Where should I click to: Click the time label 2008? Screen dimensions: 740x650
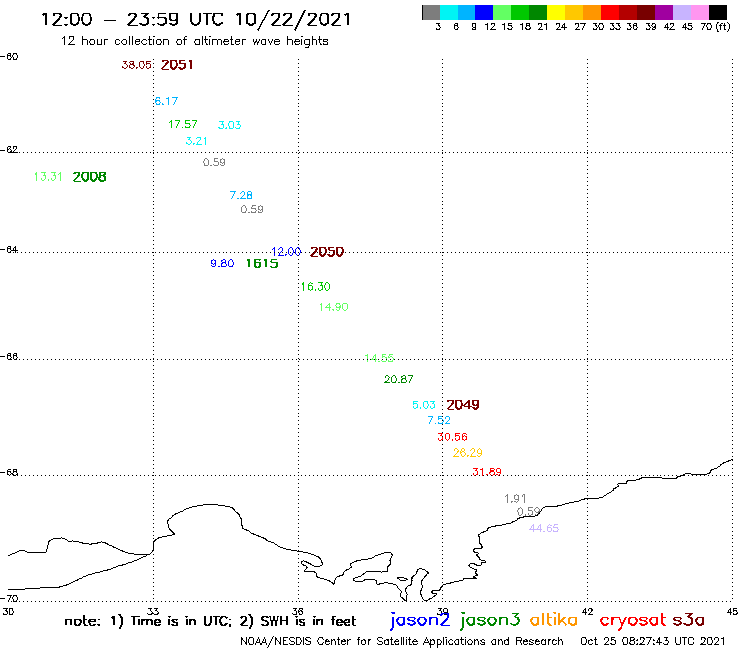click(90, 177)
